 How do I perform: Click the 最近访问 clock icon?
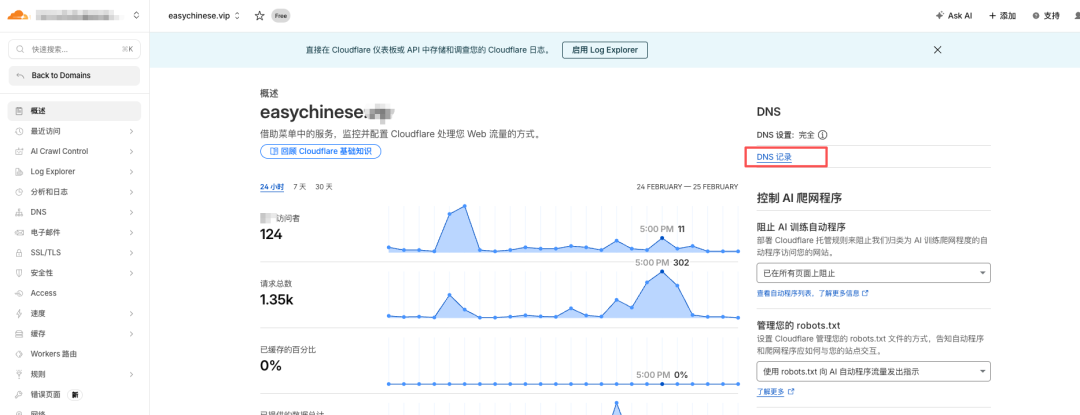19,131
